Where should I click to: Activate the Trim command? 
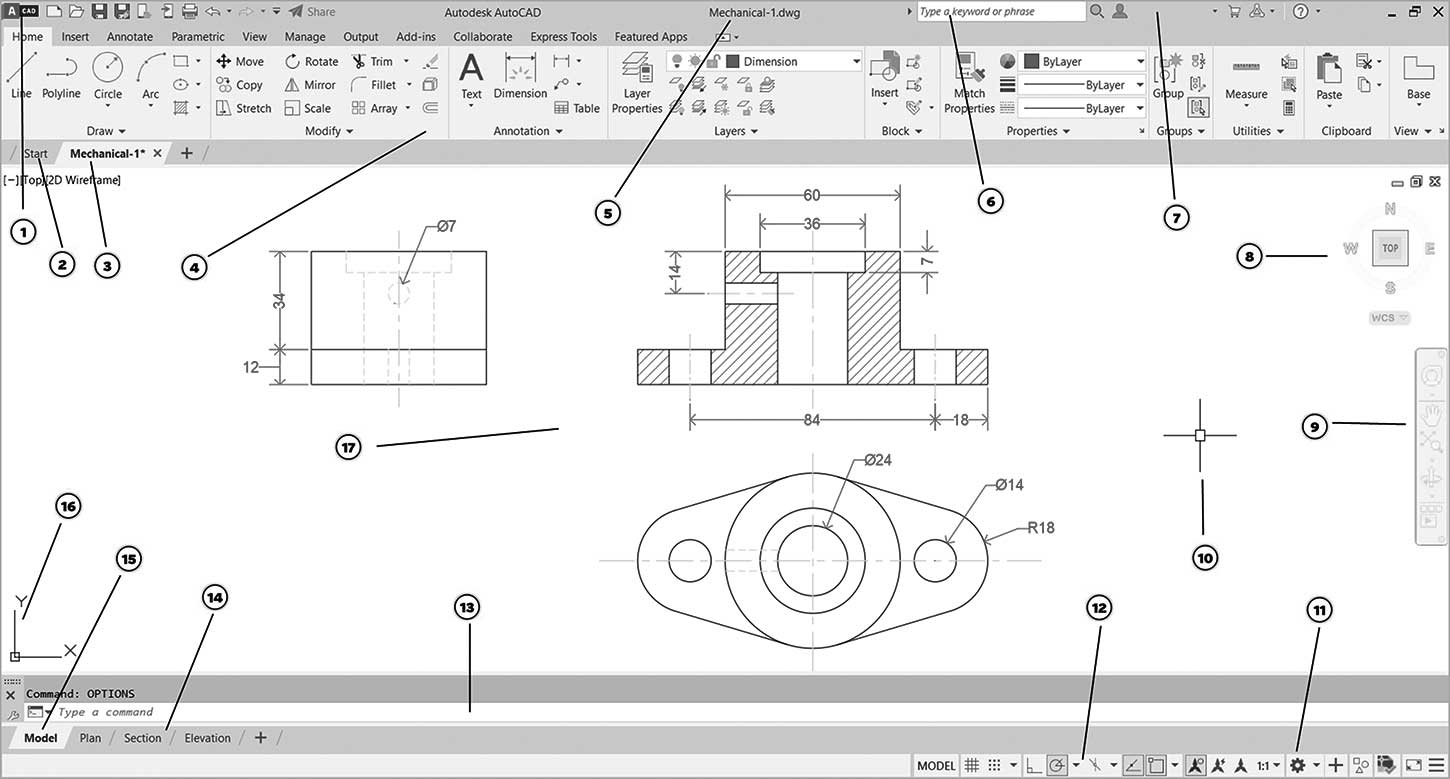point(373,61)
